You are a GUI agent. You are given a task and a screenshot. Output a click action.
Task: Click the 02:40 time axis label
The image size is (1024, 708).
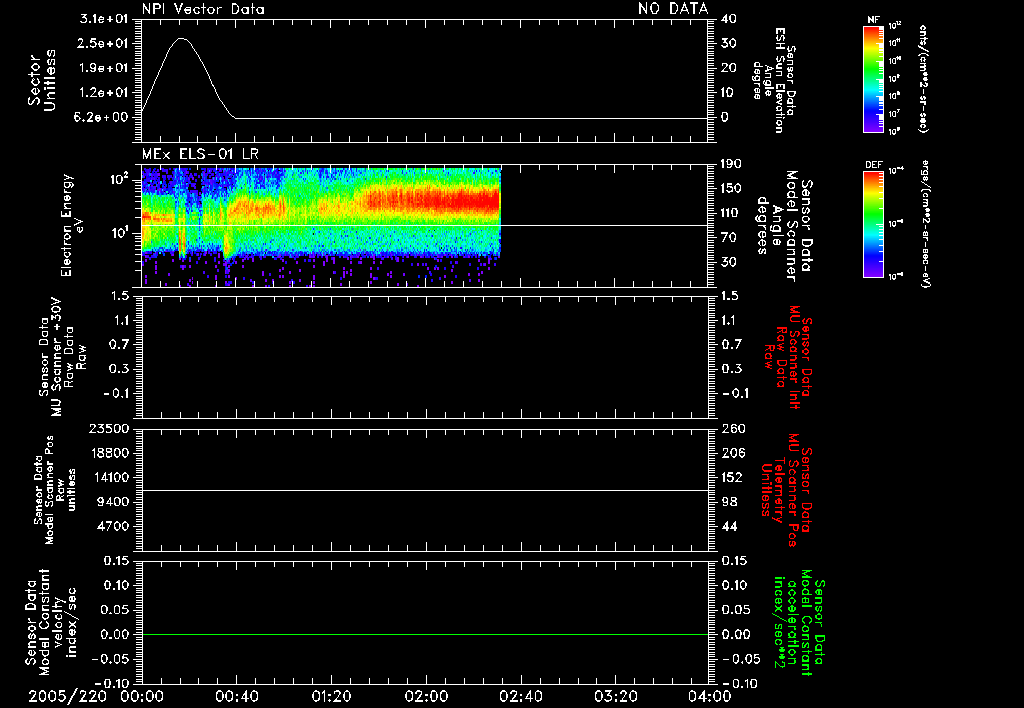pos(520,696)
